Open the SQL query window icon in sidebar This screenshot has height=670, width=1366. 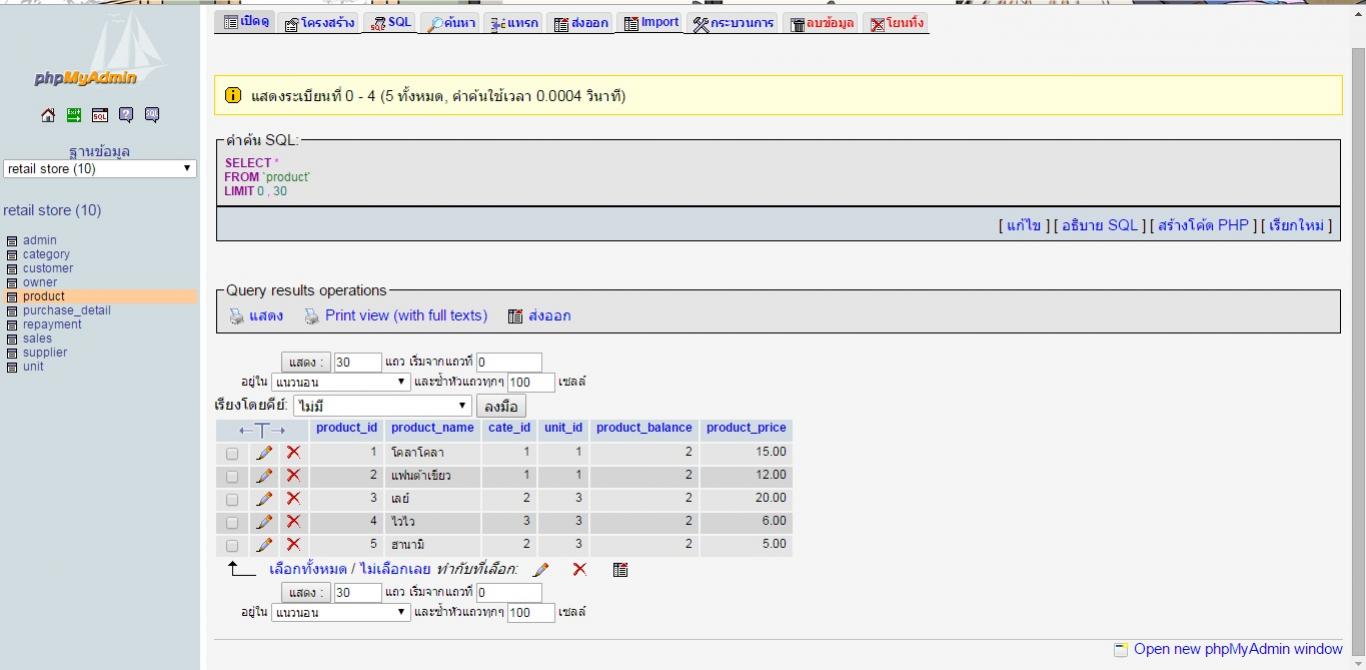click(100, 114)
